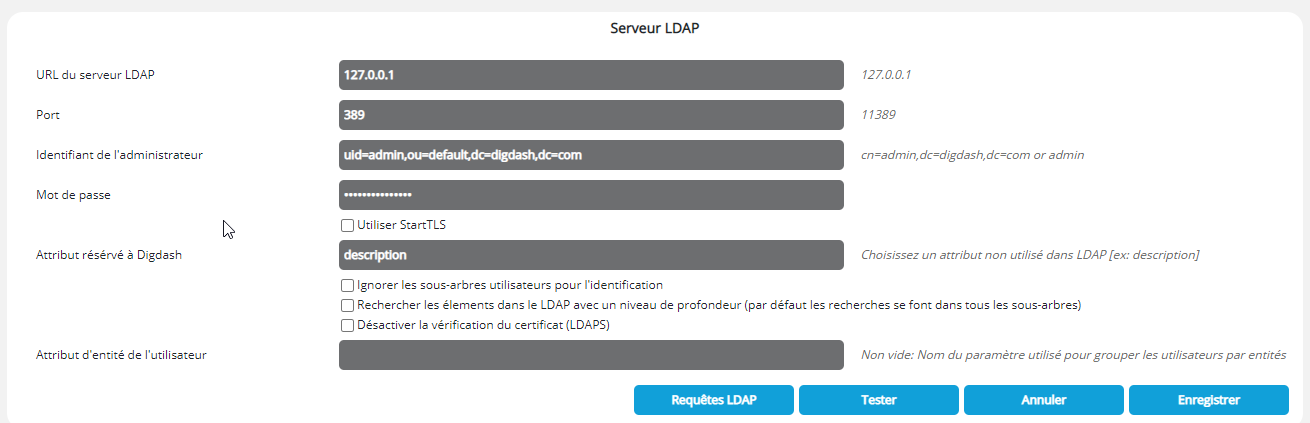Screen dimensions: 1310x423
Task: Cancel changes with the Annuler button
Action: pos(1043,400)
